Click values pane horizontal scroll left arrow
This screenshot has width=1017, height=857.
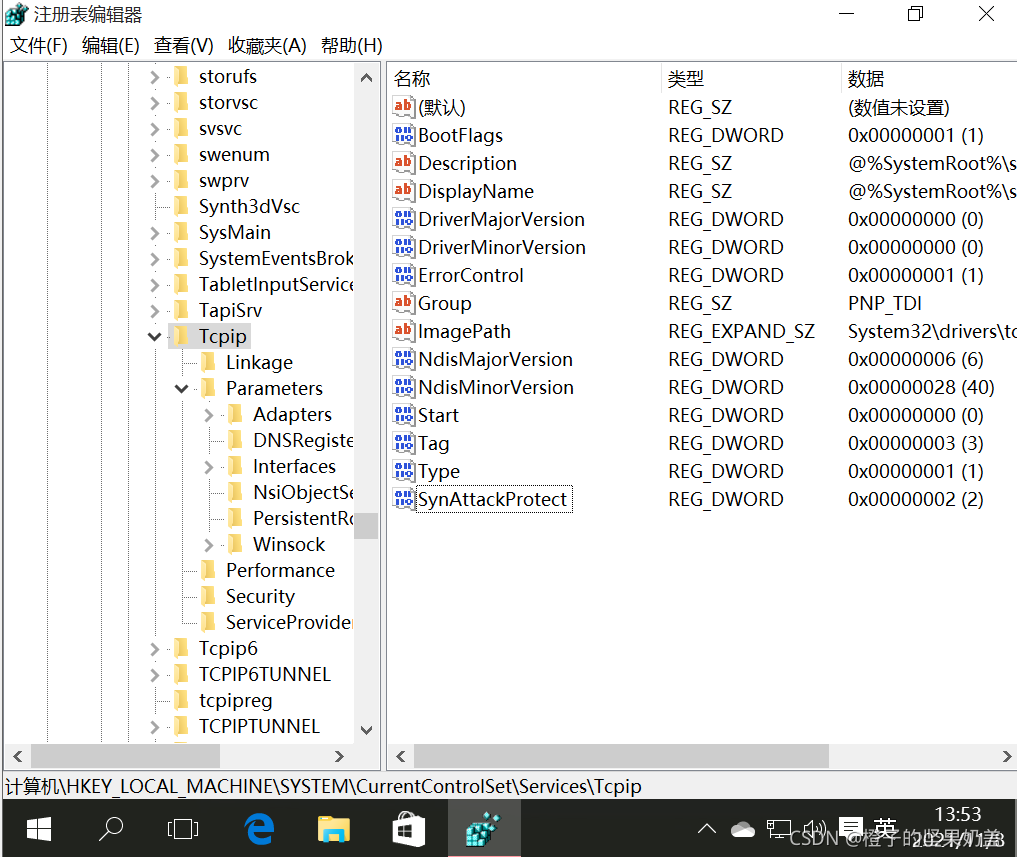tap(401, 756)
